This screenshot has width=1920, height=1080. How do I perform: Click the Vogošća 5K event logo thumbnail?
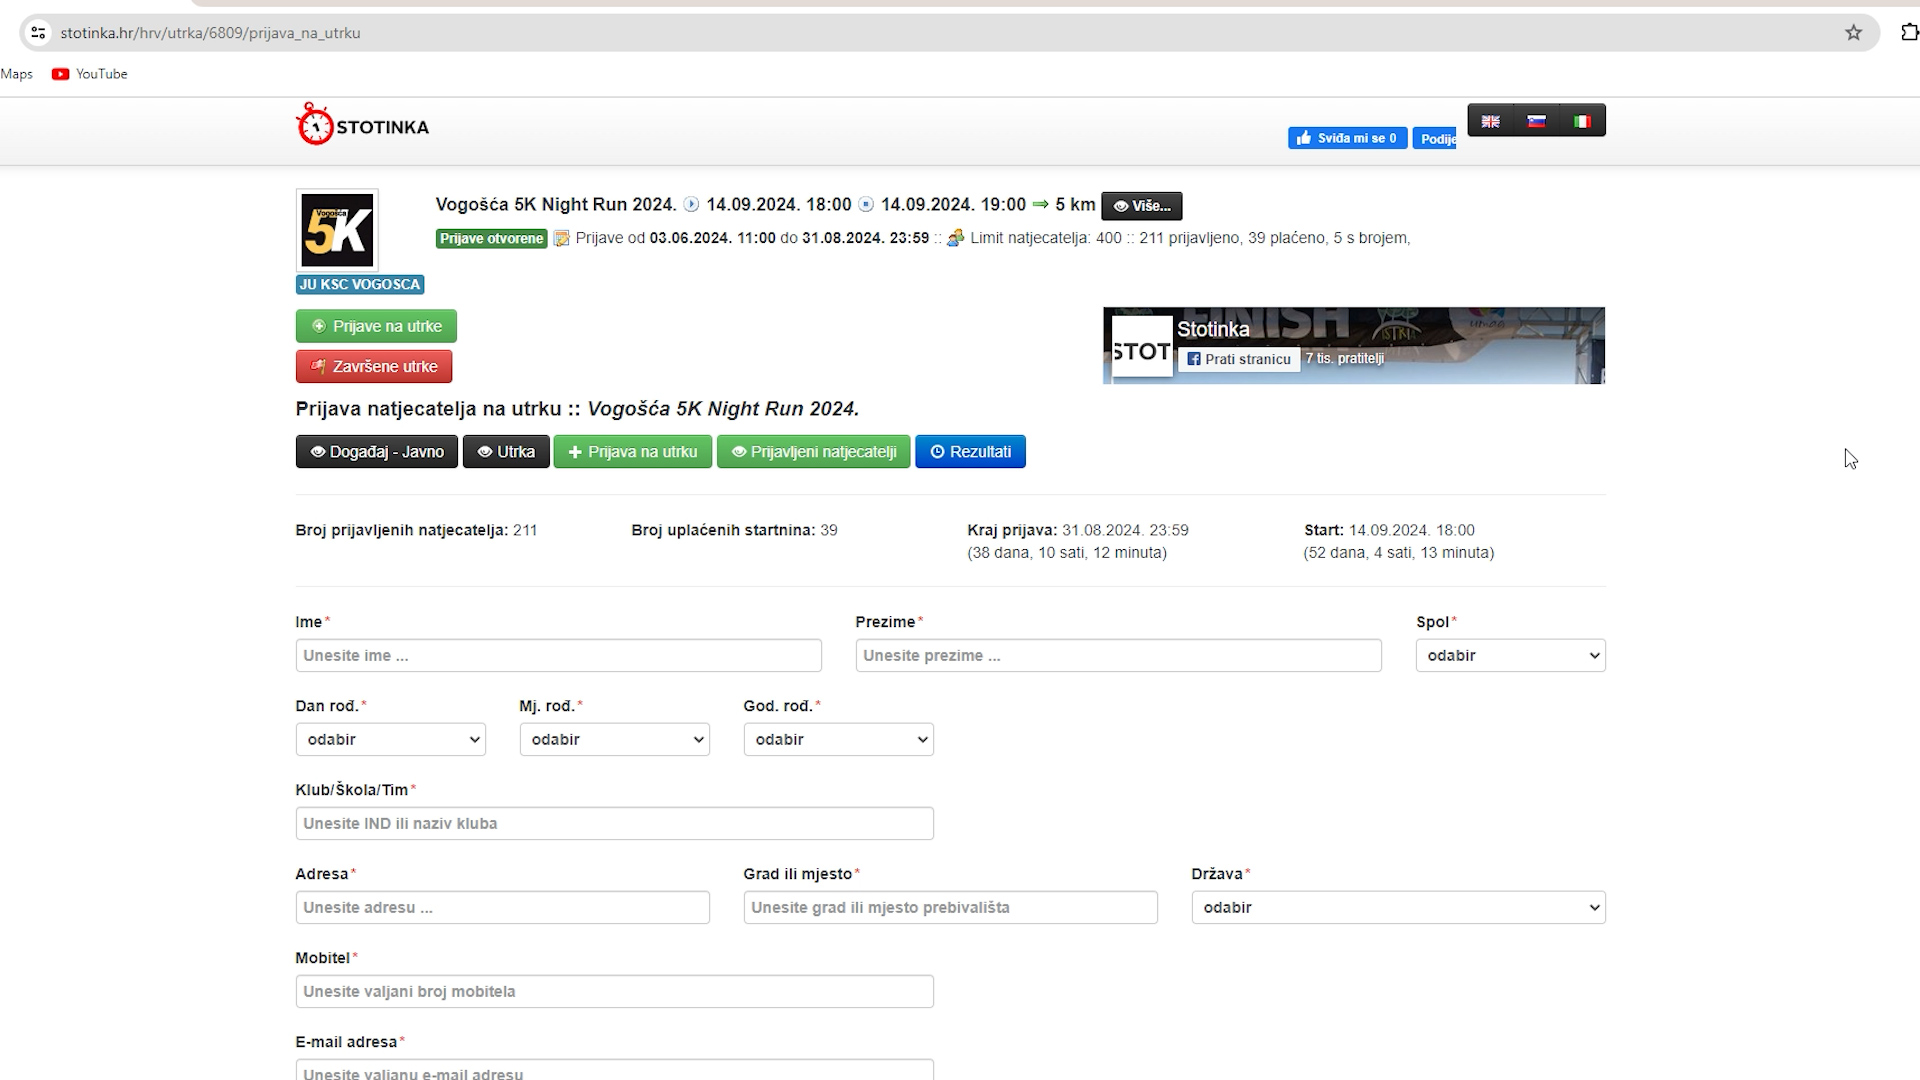(337, 230)
